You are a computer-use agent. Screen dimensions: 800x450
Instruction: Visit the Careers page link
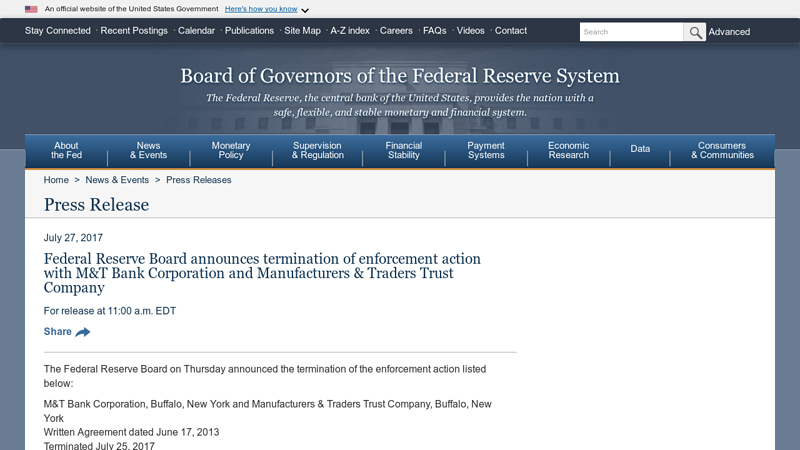coord(396,31)
